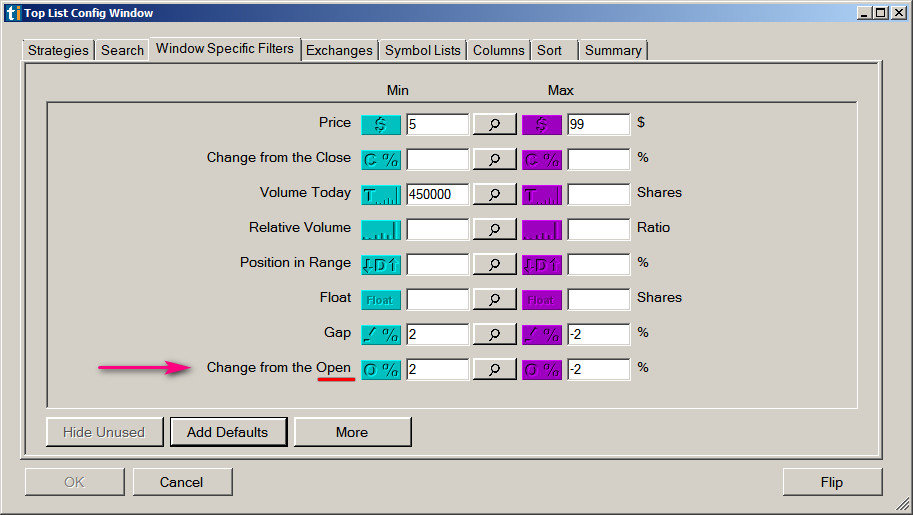913x515 pixels.
Task: Click the Min Price field containing 5
Action: (x=437, y=124)
